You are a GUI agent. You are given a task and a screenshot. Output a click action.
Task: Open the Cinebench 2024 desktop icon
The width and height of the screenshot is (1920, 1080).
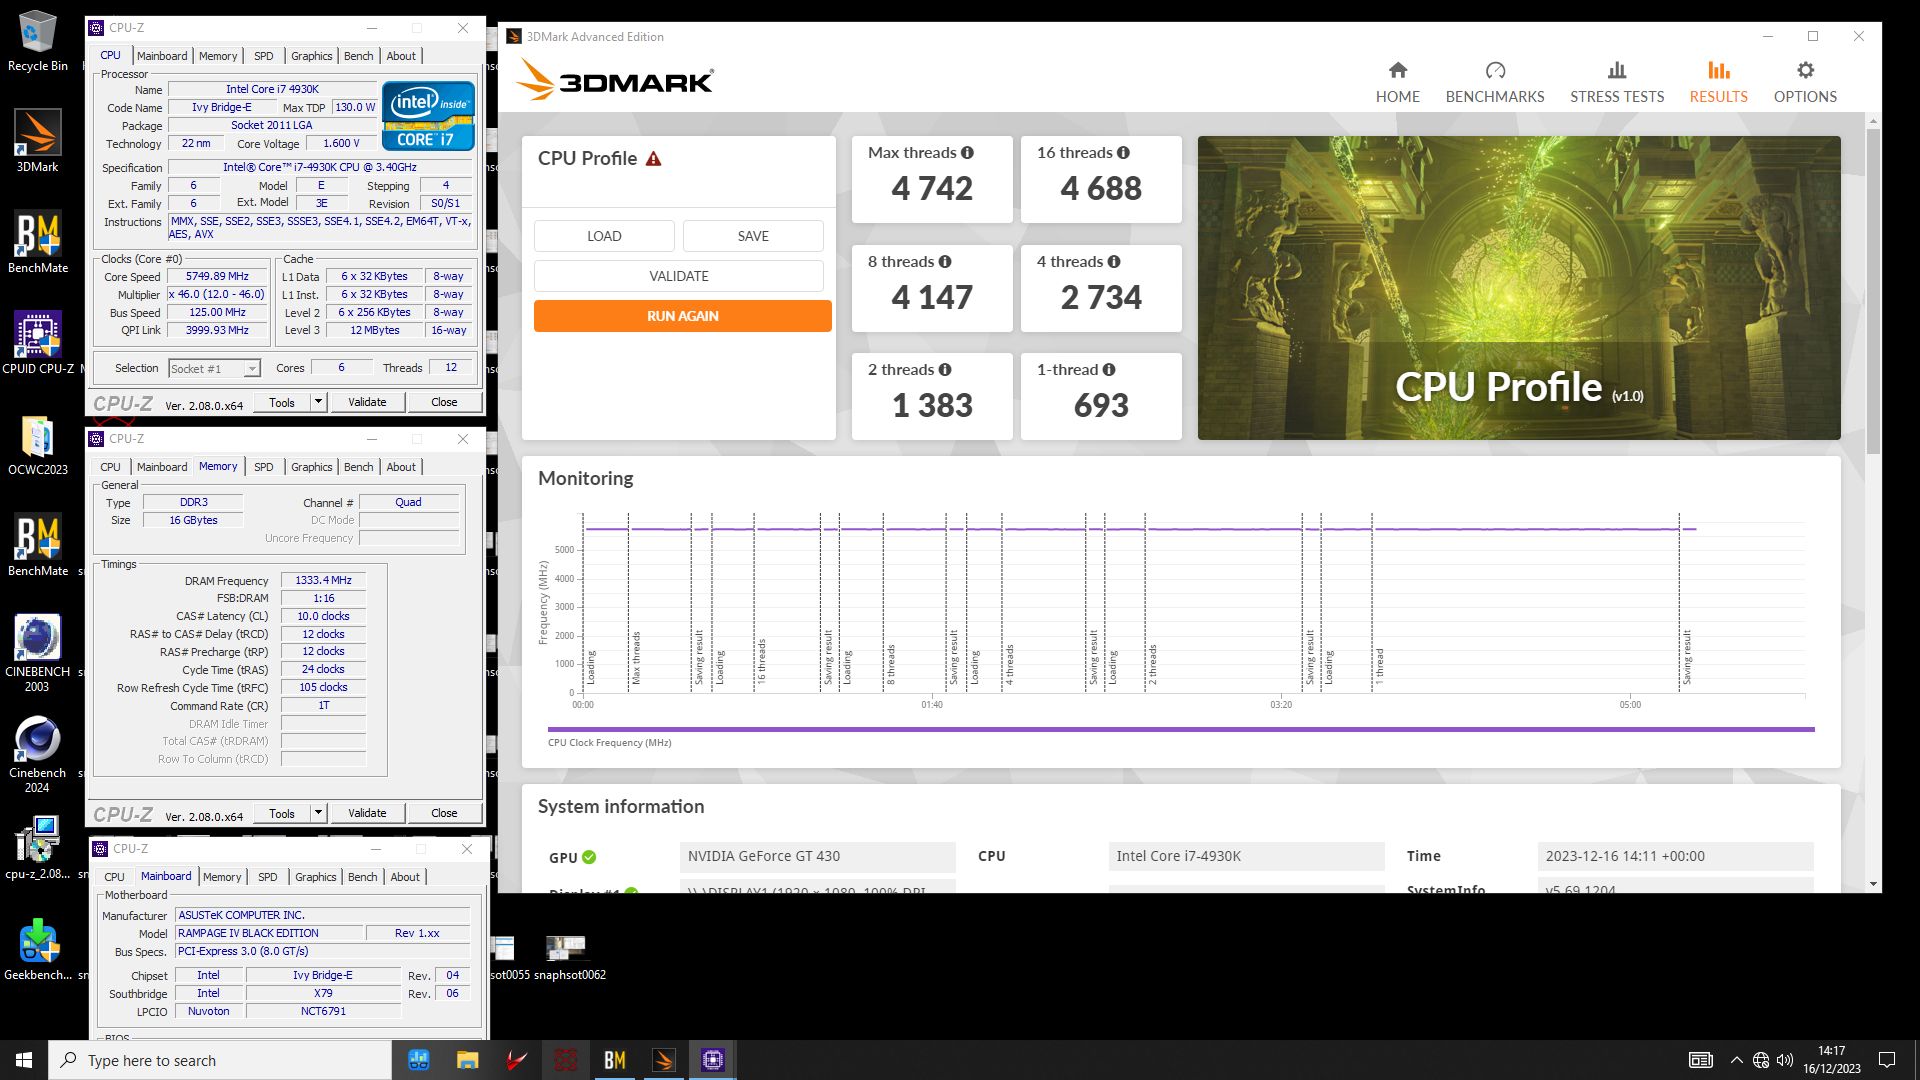(37, 754)
